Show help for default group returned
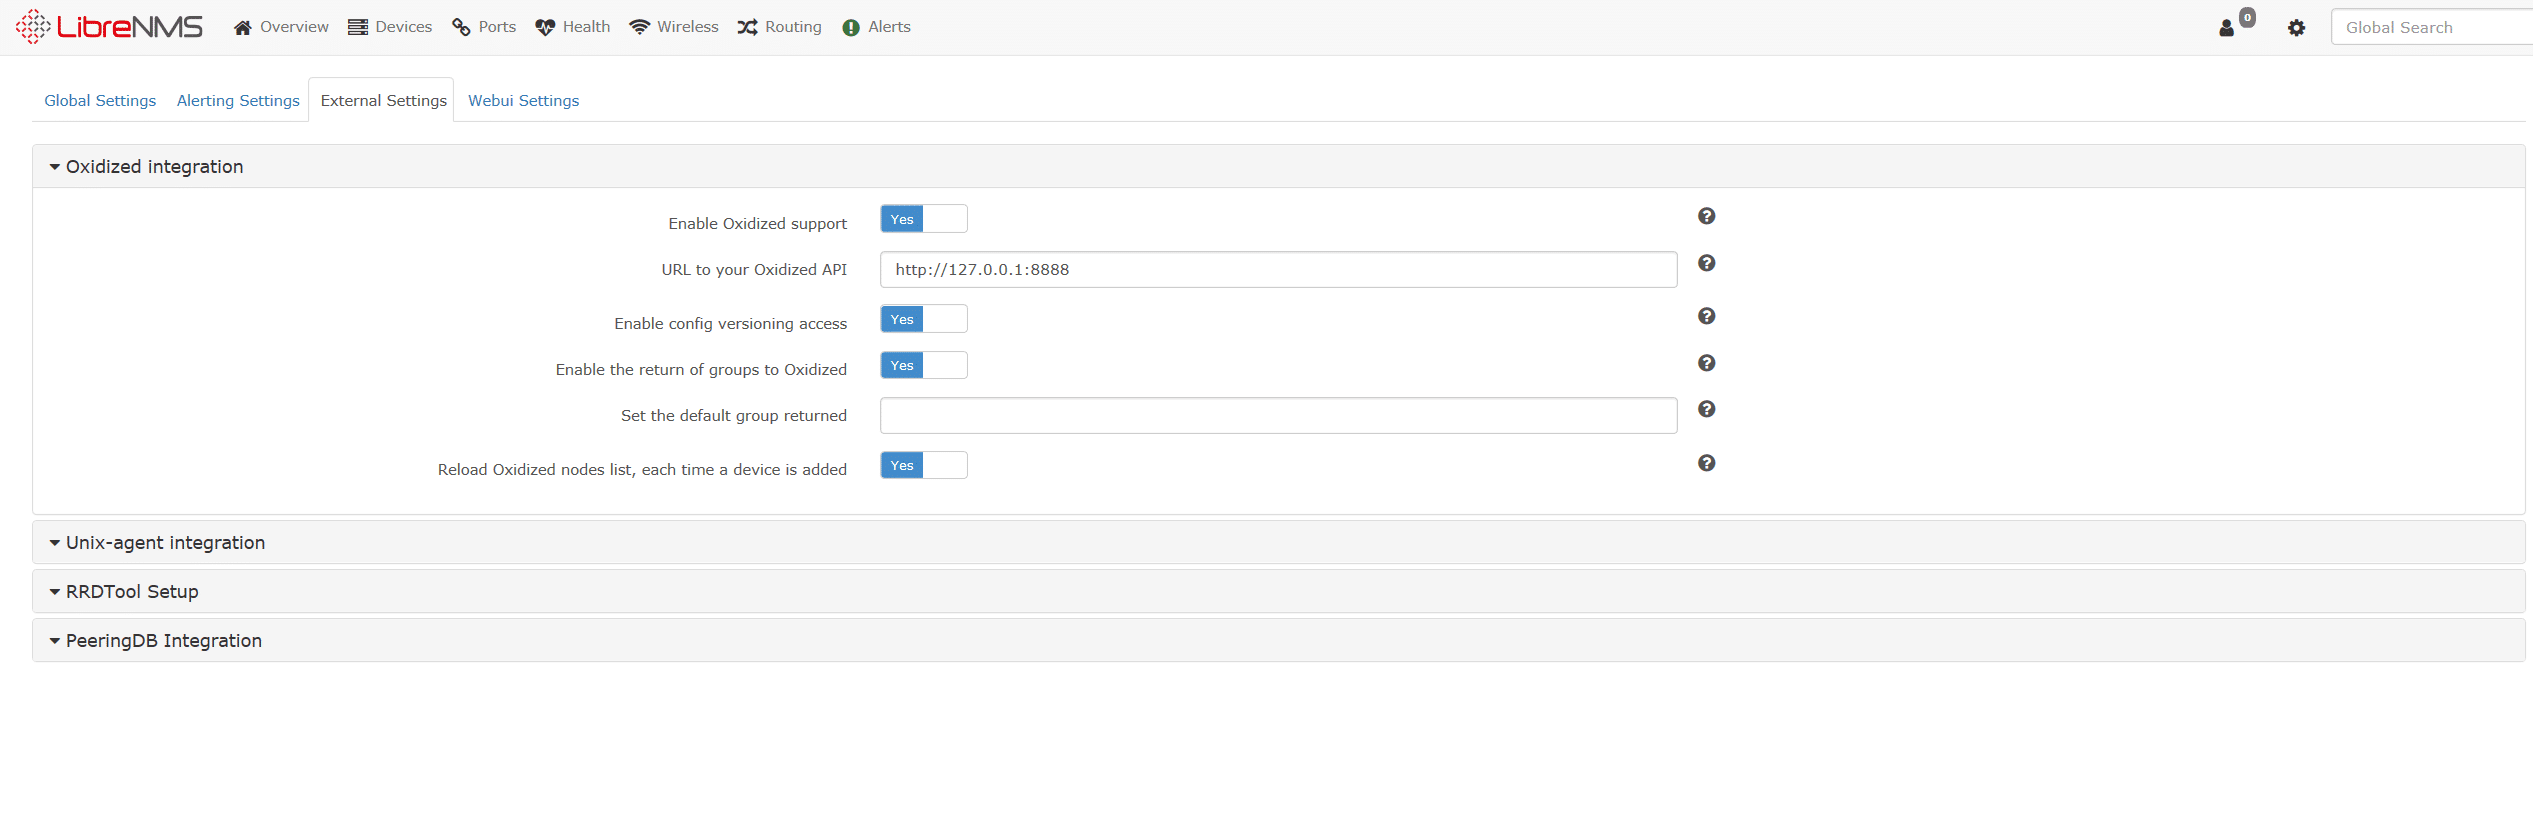2533x832 pixels. [1707, 409]
